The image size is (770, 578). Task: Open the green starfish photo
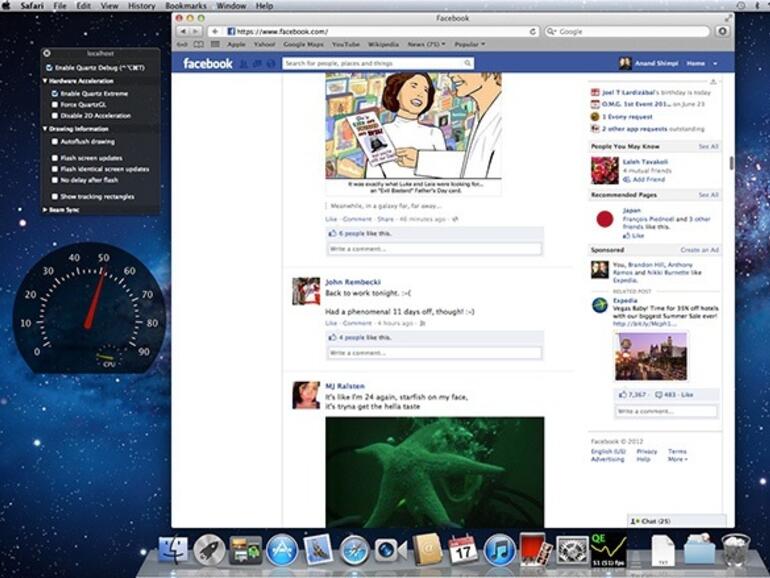point(435,472)
